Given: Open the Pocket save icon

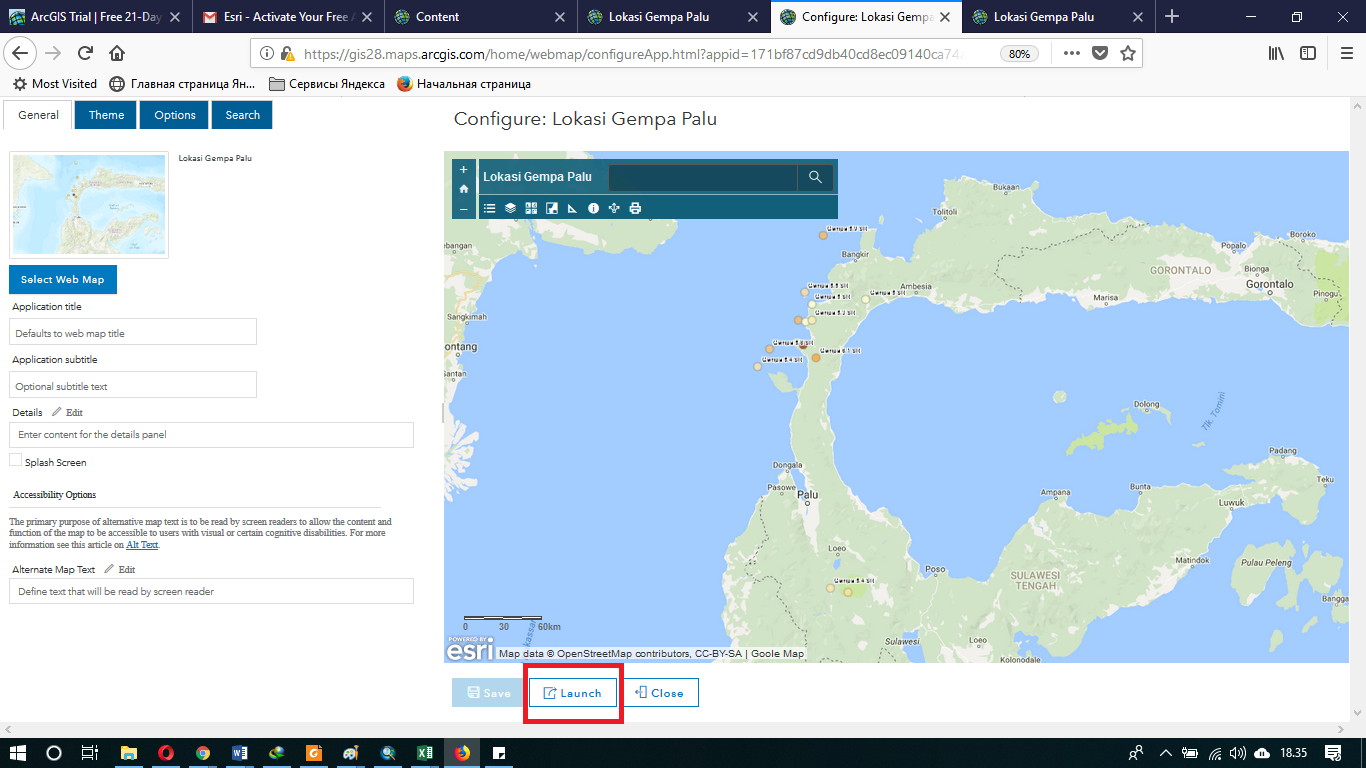Looking at the screenshot, I should click(1100, 54).
